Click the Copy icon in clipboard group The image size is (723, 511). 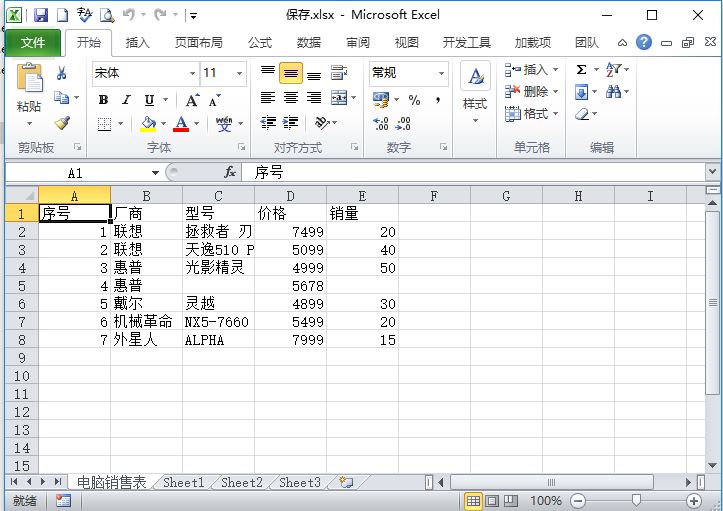coord(61,97)
